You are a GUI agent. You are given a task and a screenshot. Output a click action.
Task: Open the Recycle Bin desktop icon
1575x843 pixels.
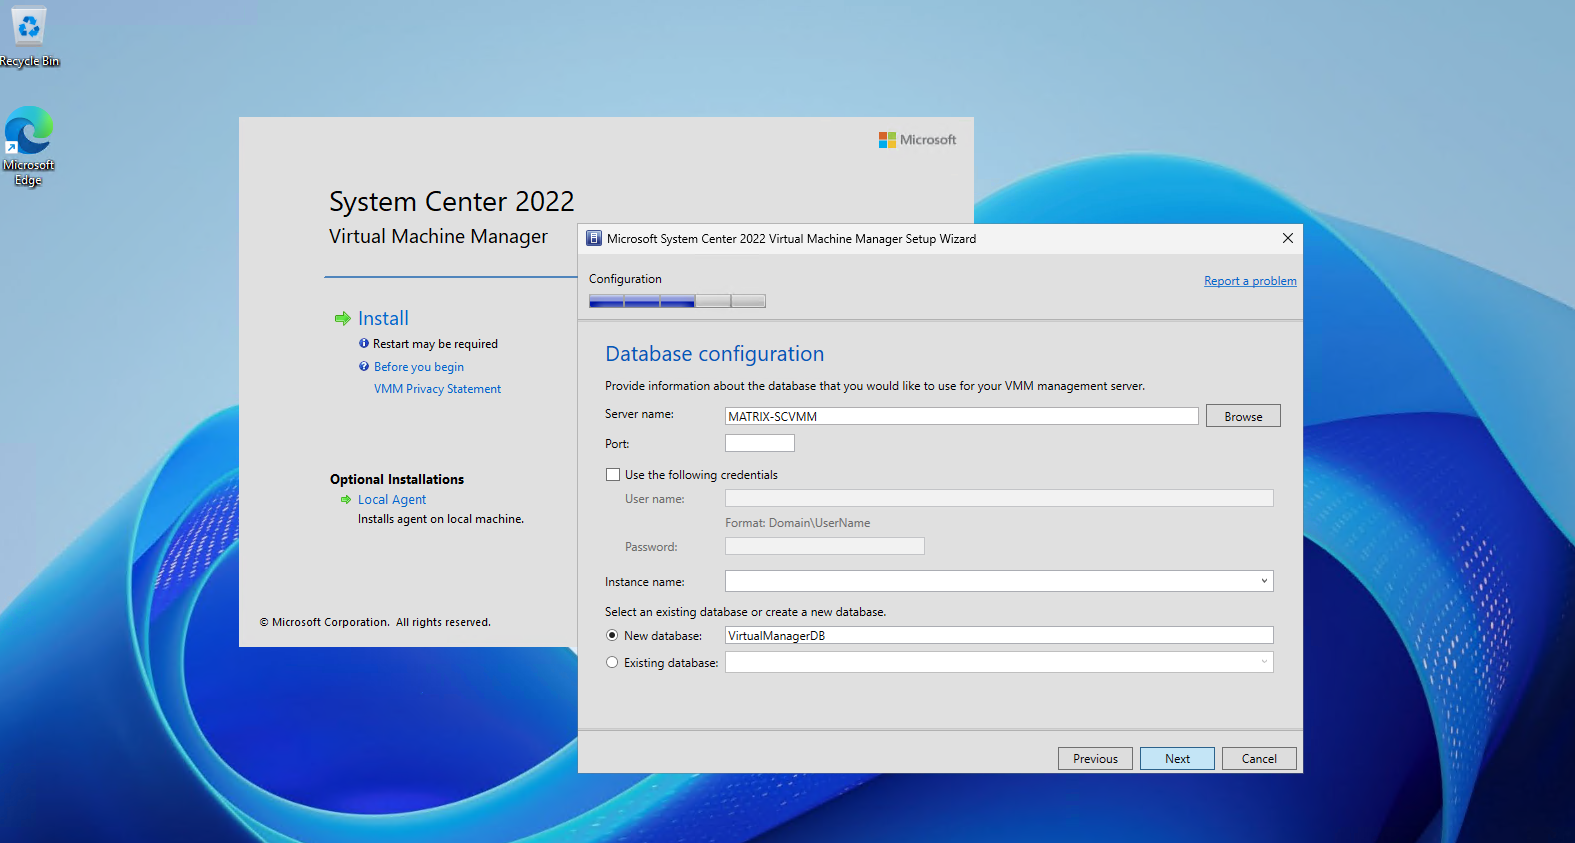point(29,38)
